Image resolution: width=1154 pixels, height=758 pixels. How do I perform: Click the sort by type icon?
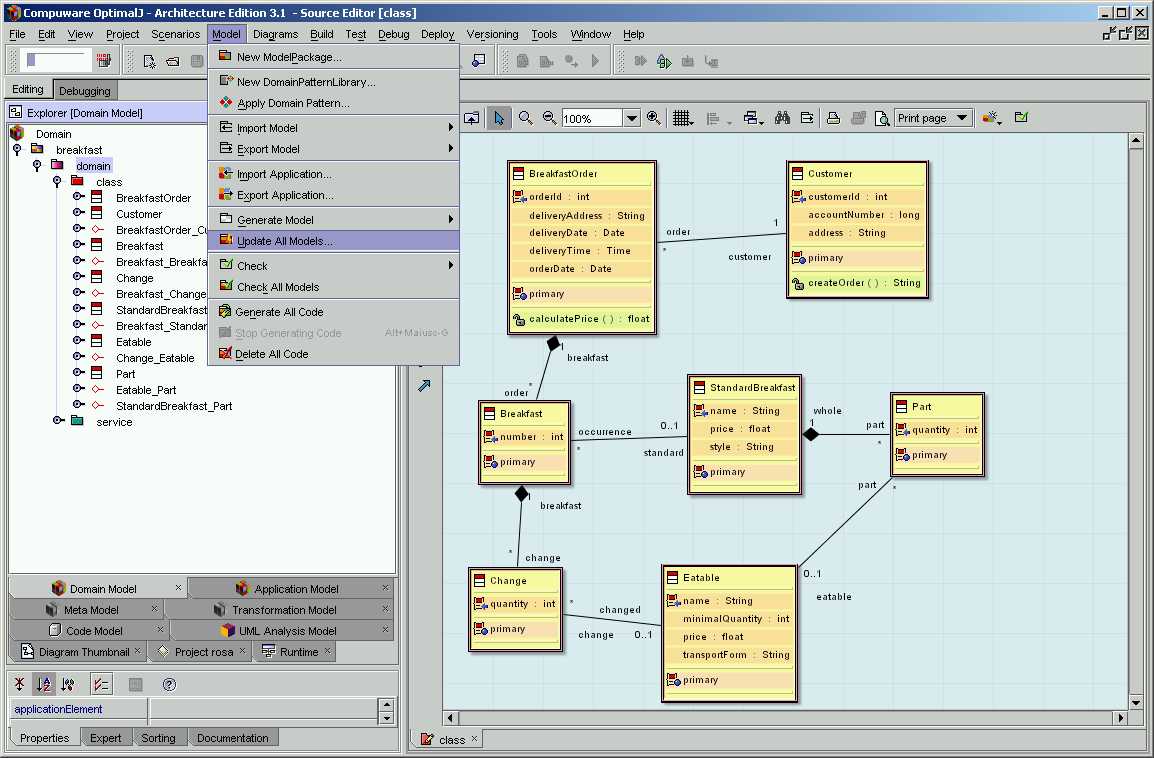point(68,684)
